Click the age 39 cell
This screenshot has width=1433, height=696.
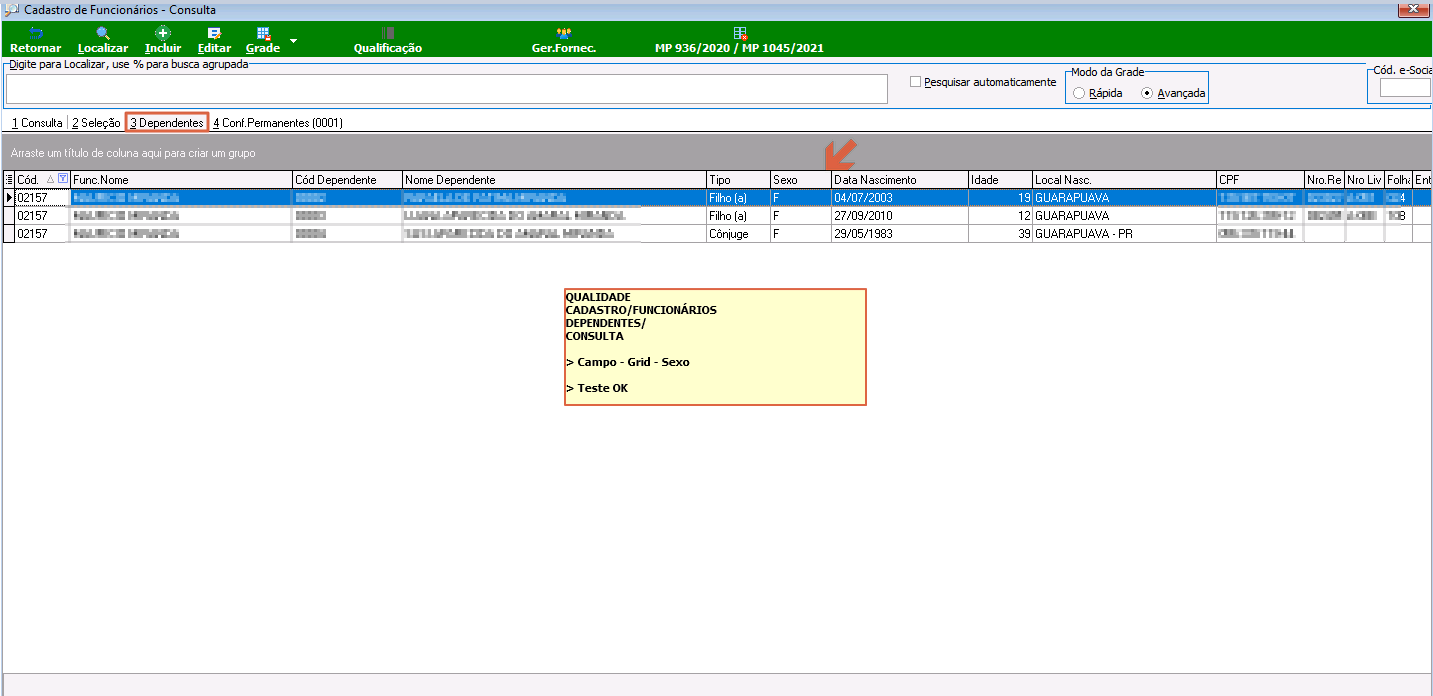click(1000, 234)
